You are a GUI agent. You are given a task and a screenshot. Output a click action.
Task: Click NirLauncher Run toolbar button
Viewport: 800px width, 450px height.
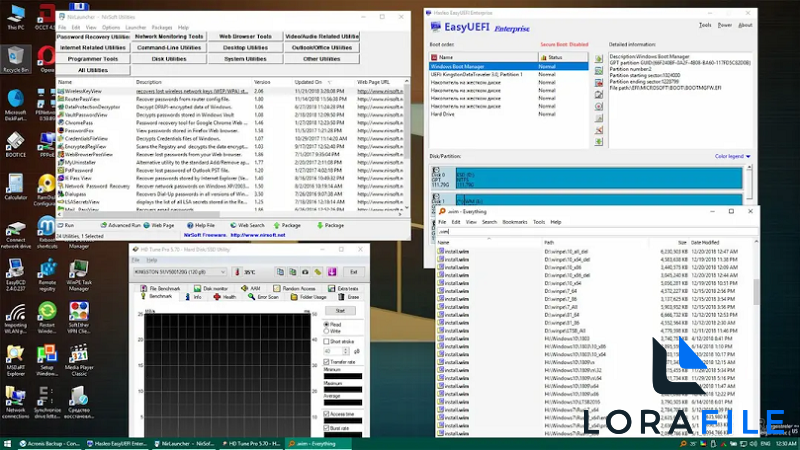[x=66, y=225]
